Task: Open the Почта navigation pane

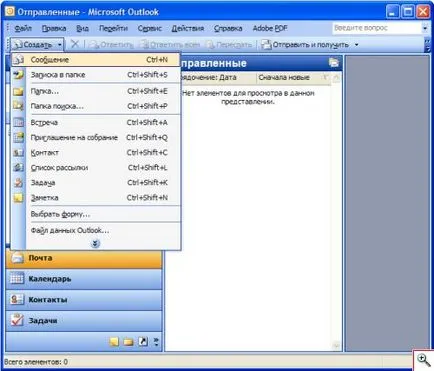Action: click(x=84, y=258)
